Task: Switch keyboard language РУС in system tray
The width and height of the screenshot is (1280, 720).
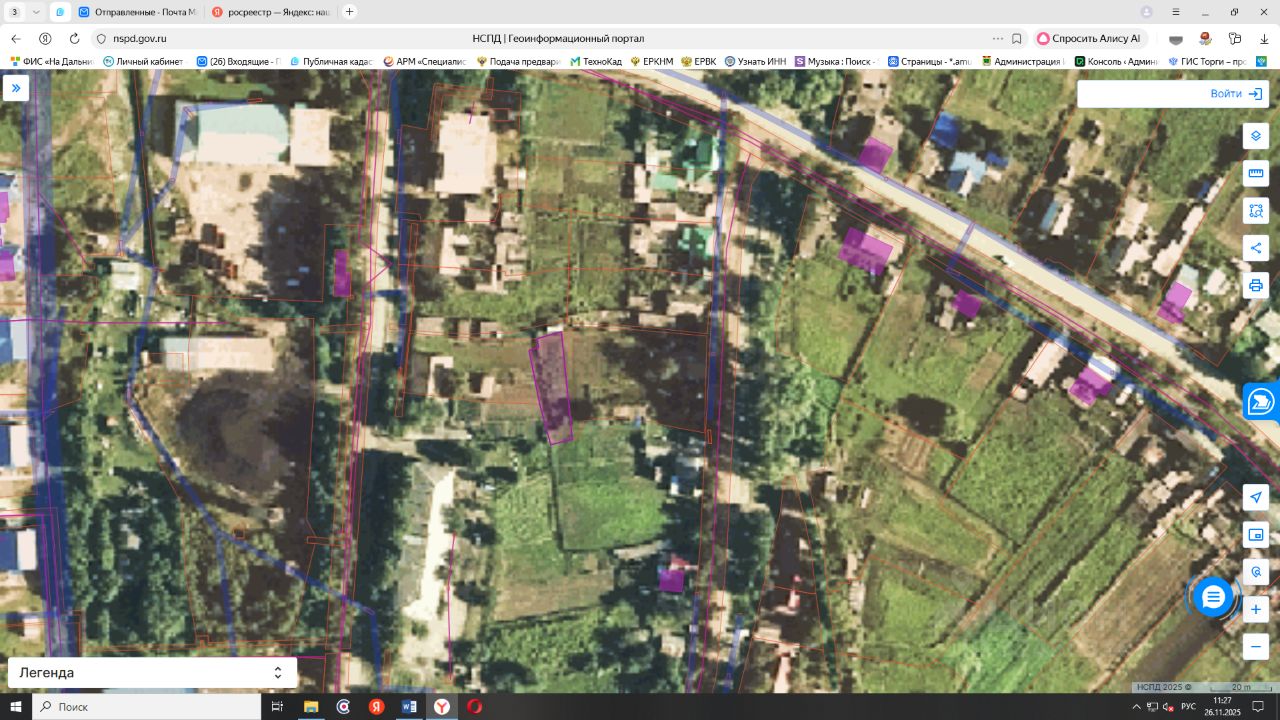Action: click(x=1188, y=706)
